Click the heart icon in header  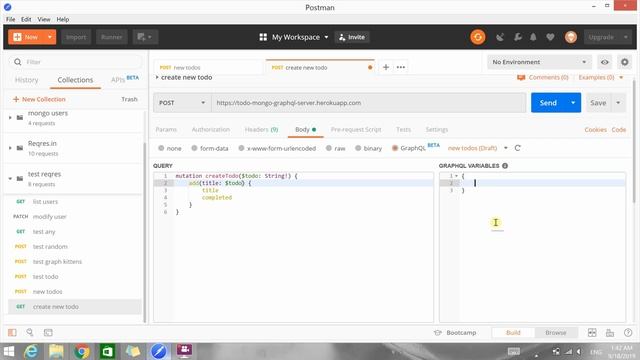pos(550,37)
